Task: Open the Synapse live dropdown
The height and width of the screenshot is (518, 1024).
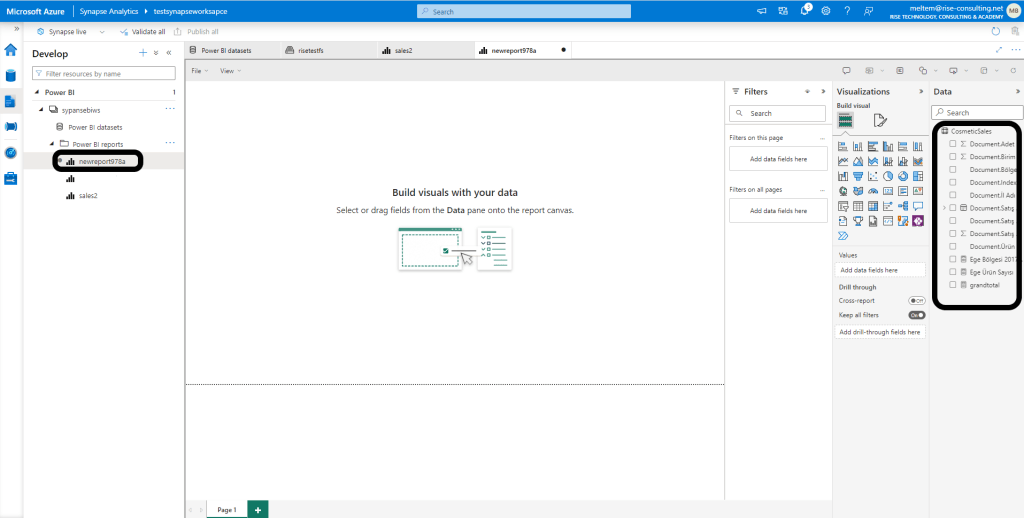Action: (x=102, y=32)
